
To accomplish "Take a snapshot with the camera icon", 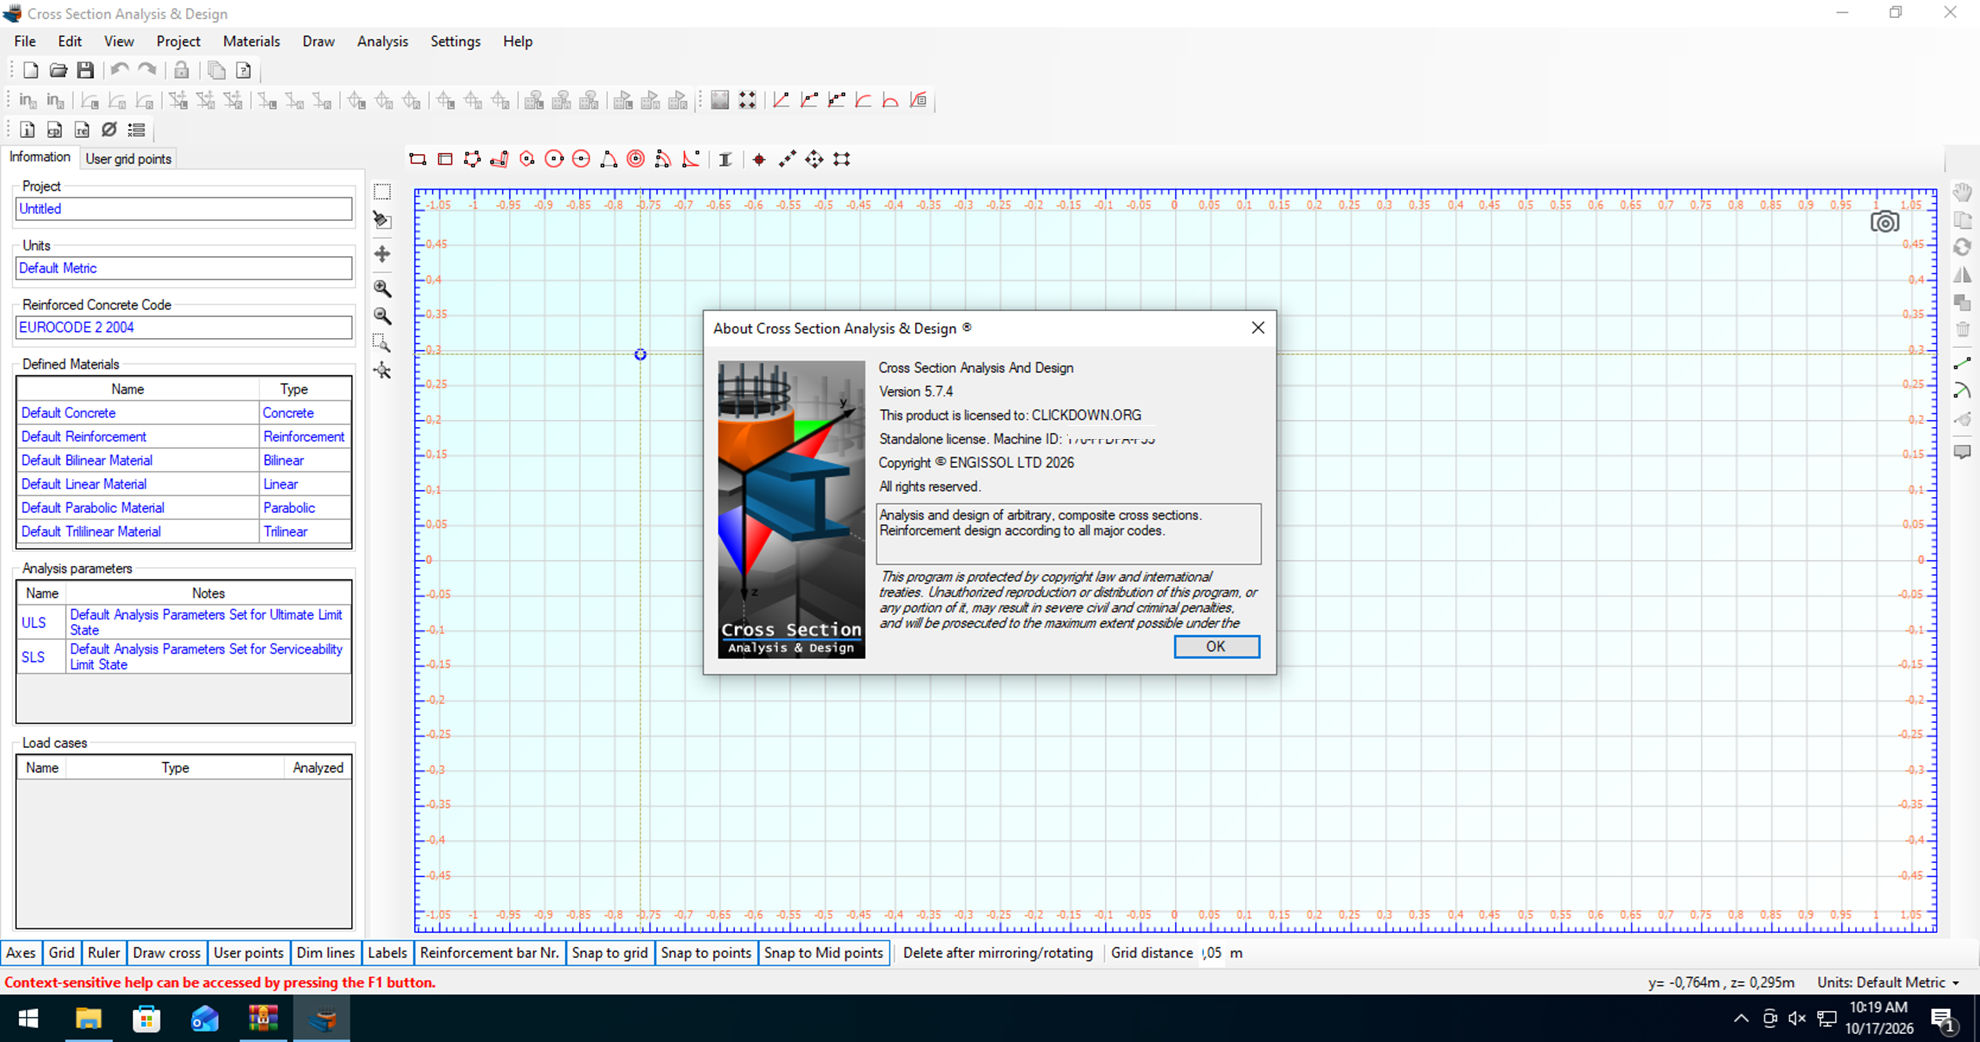I will [x=1885, y=222].
